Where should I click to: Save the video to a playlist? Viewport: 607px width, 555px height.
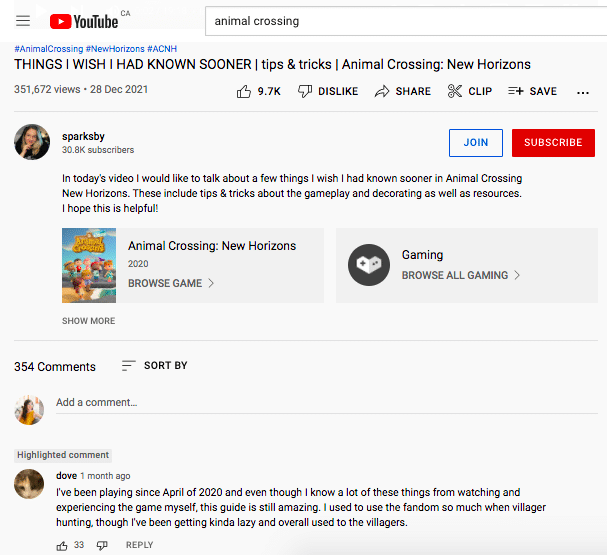pos(532,91)
